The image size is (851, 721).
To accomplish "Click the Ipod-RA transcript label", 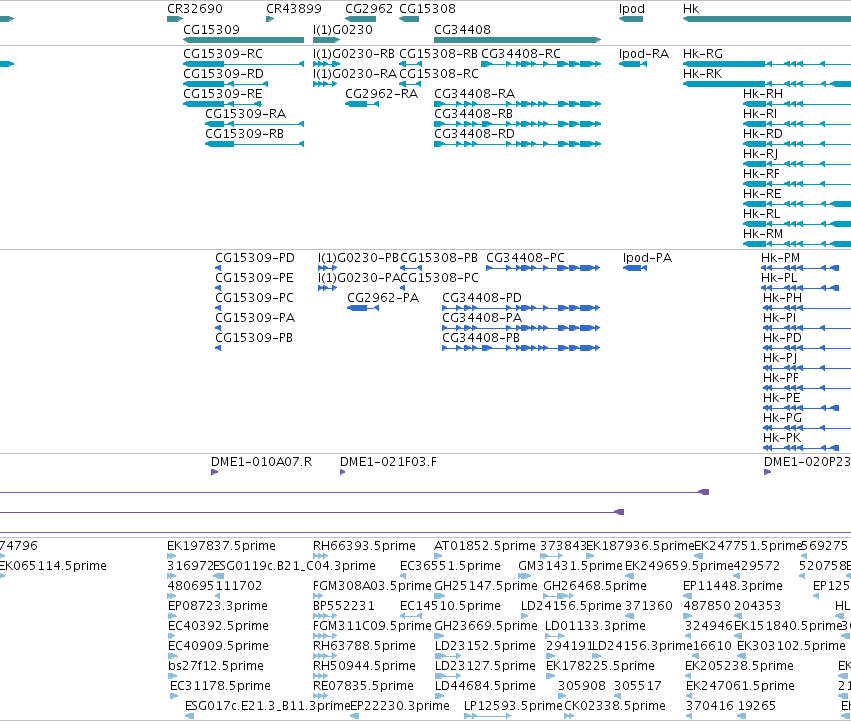I will tap(644, 54).
